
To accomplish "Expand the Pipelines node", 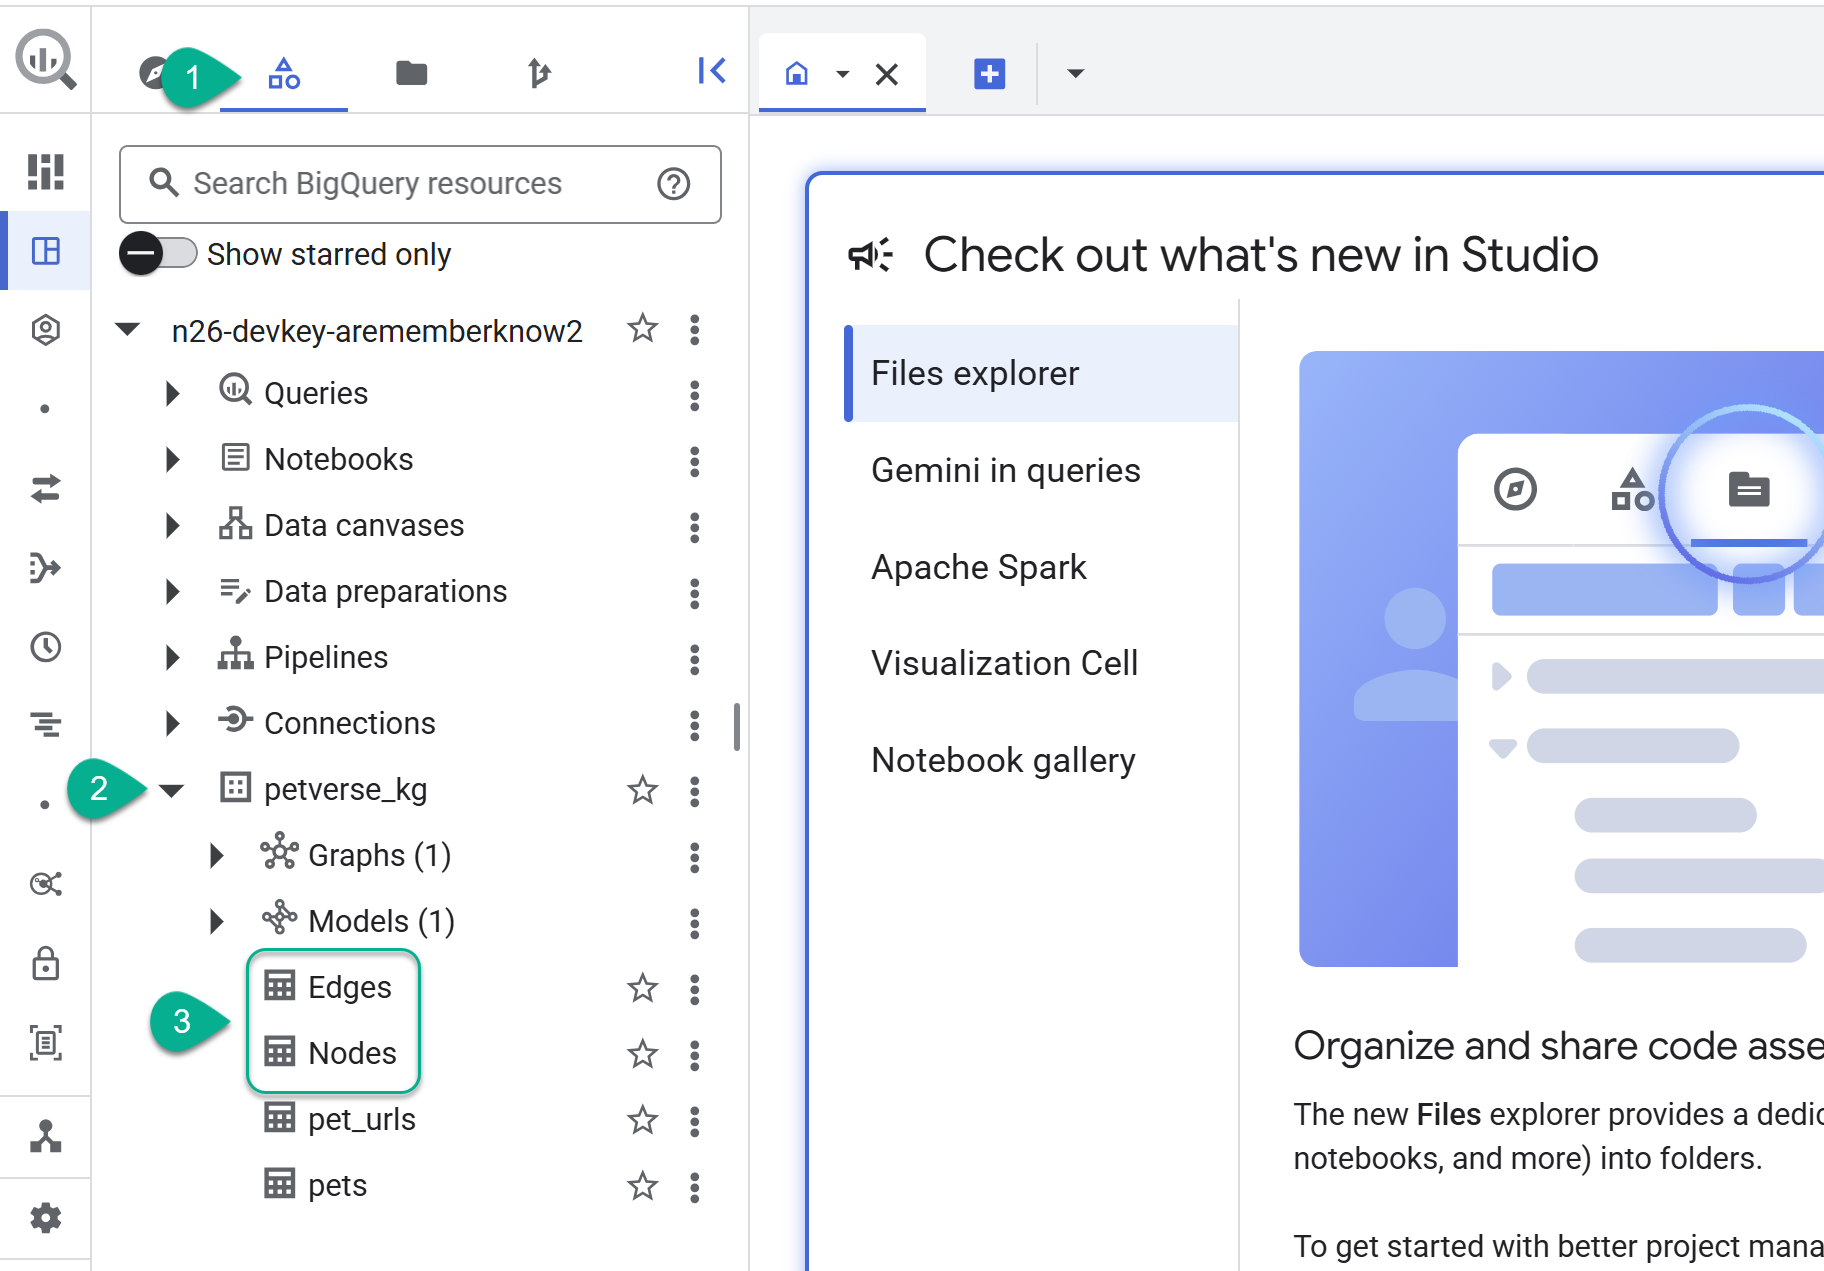I will click(172, 658).
